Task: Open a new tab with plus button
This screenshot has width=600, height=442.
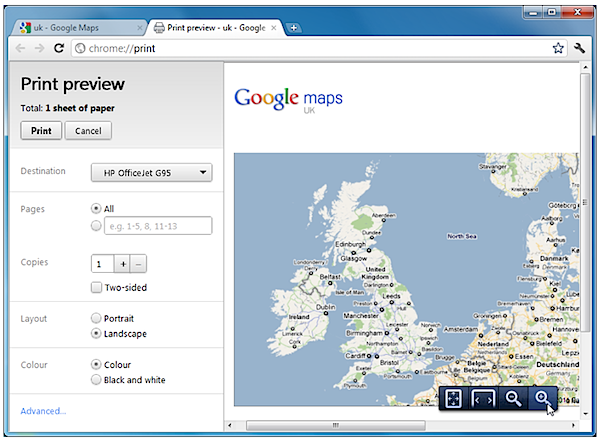Action: [294, 28]
